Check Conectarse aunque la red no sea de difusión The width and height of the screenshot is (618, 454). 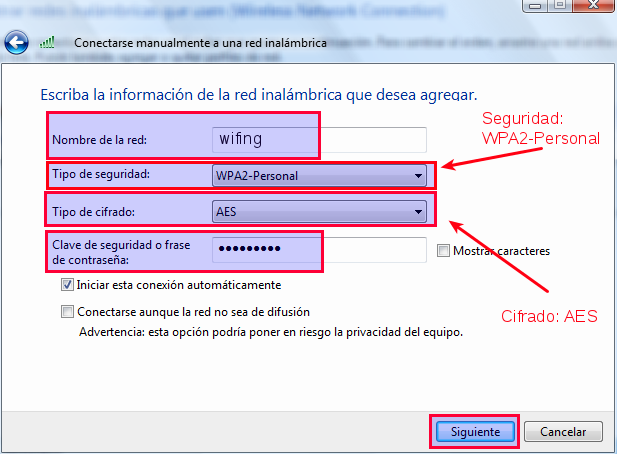click(x=68, y=311)
